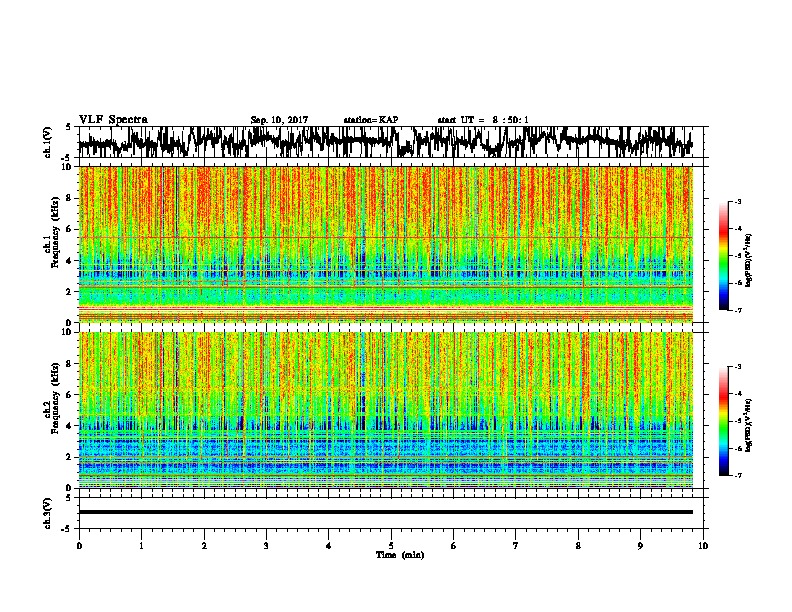
Task: Click the time axis tick label "5"
Action: point(391,546)
